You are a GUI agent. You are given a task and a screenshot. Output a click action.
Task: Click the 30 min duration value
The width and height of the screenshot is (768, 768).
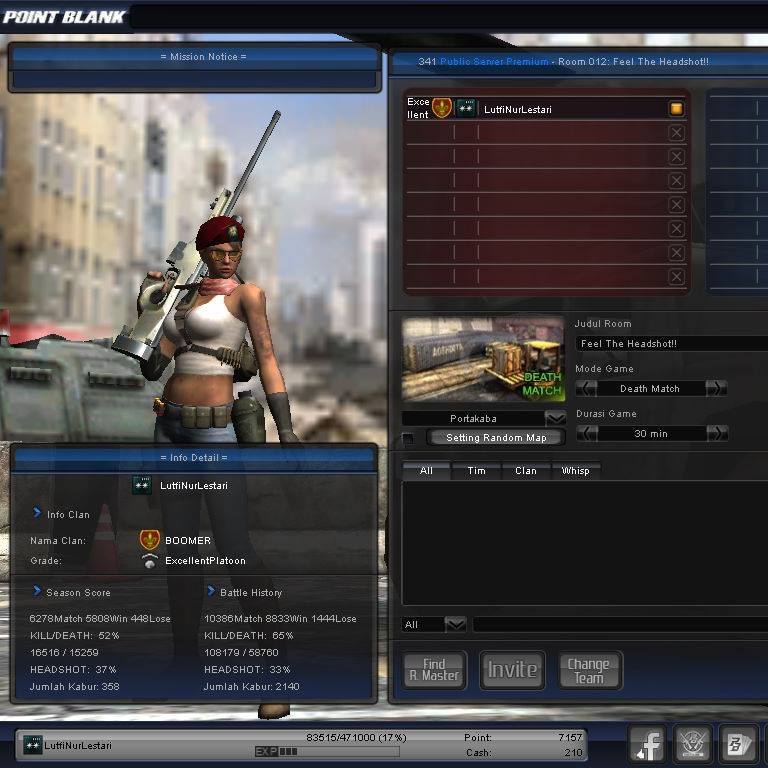(x=651, y=433)
